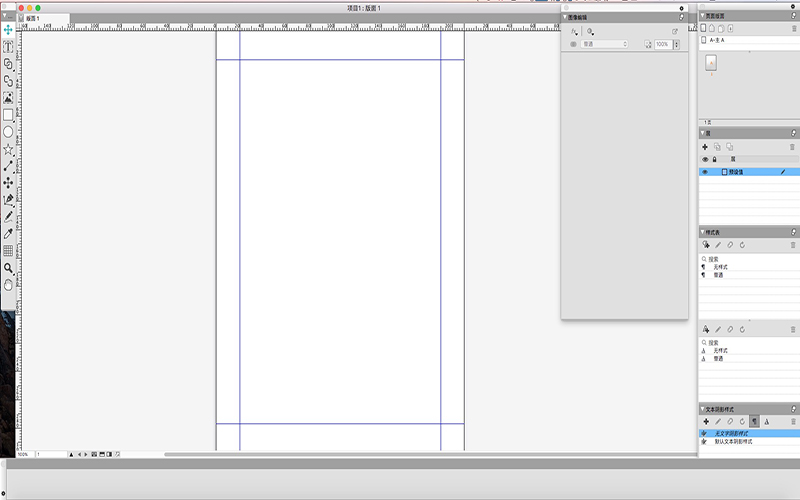The height and width of the screenshot is (500, 800).
Task: Delete text shading style trash icon
Action: (x=793, y=421)
